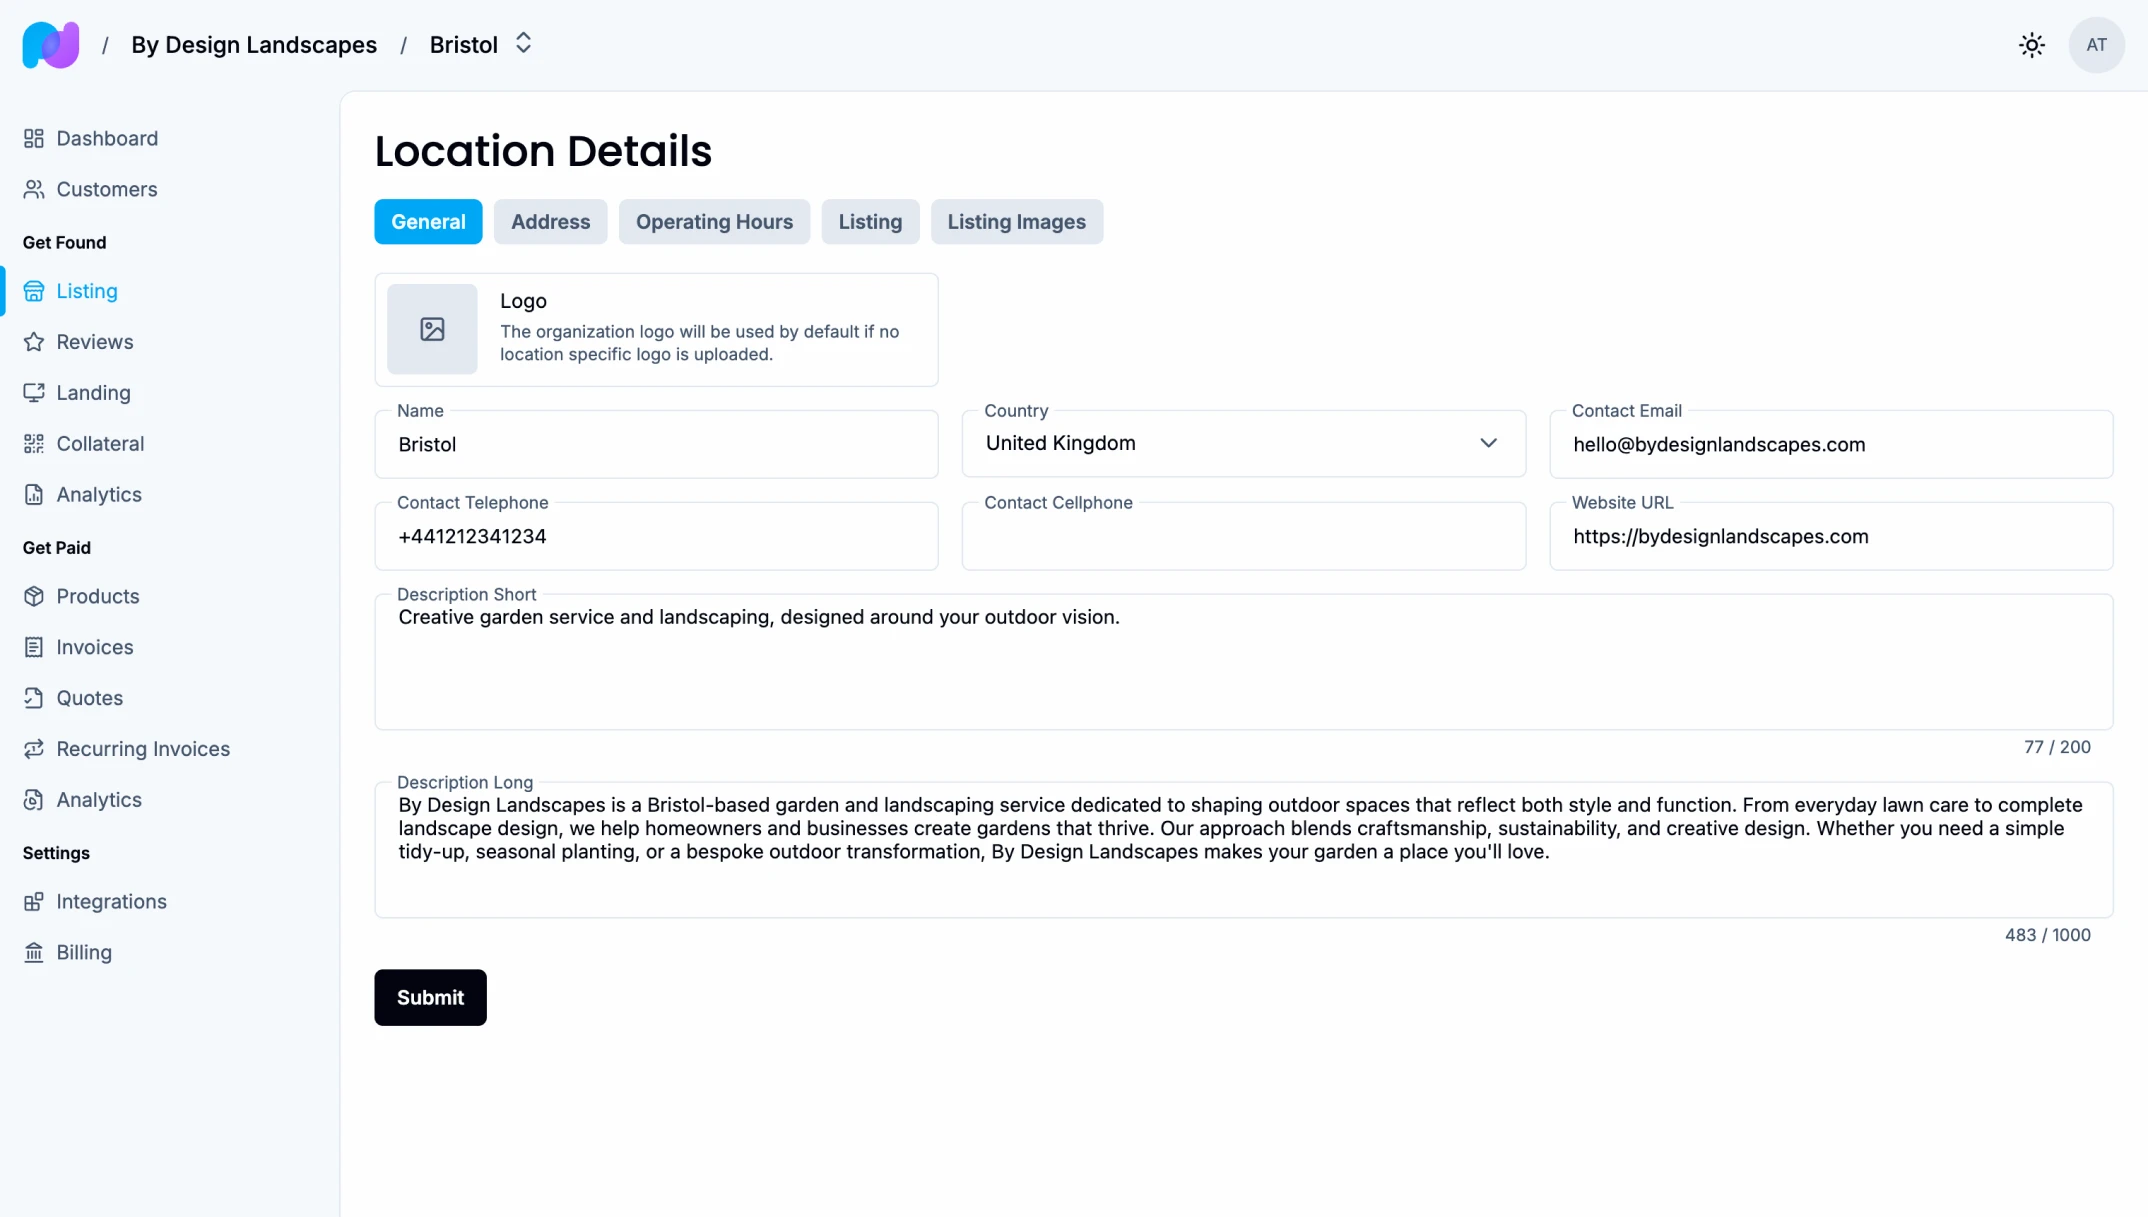
Task: Switch to the Operating Hours tab
Action: click(x=714, y=222)
